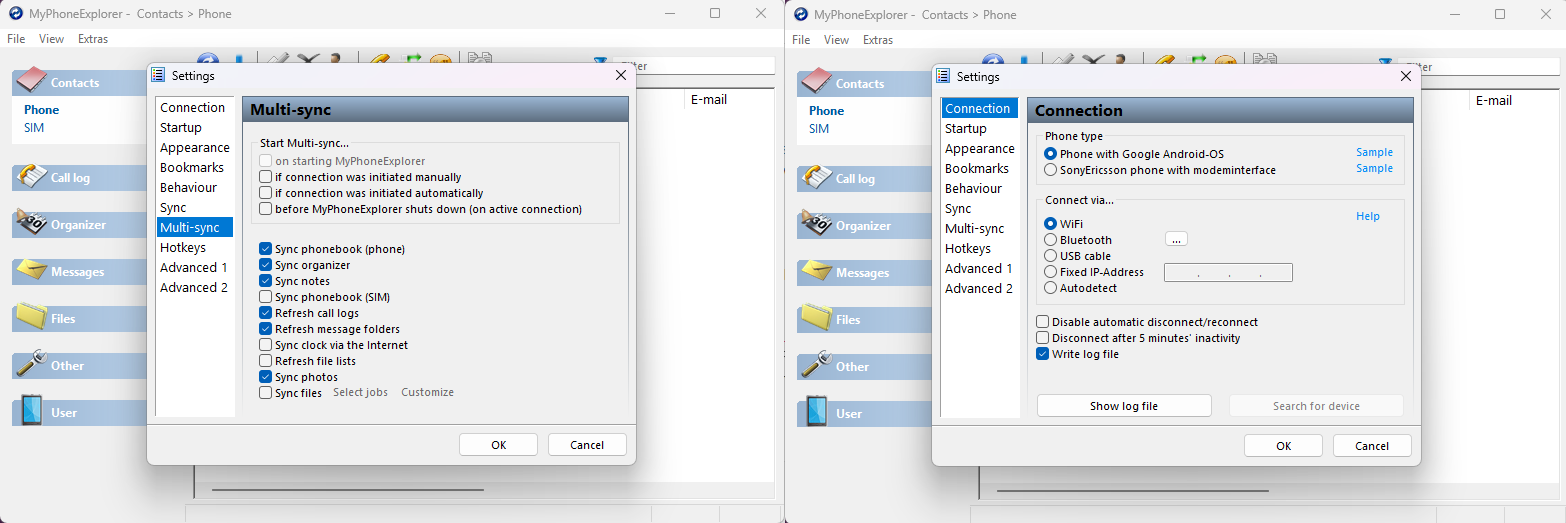Check 'Disable automatic disconnect/reconnect' option
This screenshot has width=1566, height=523.
click(1043, 322)
